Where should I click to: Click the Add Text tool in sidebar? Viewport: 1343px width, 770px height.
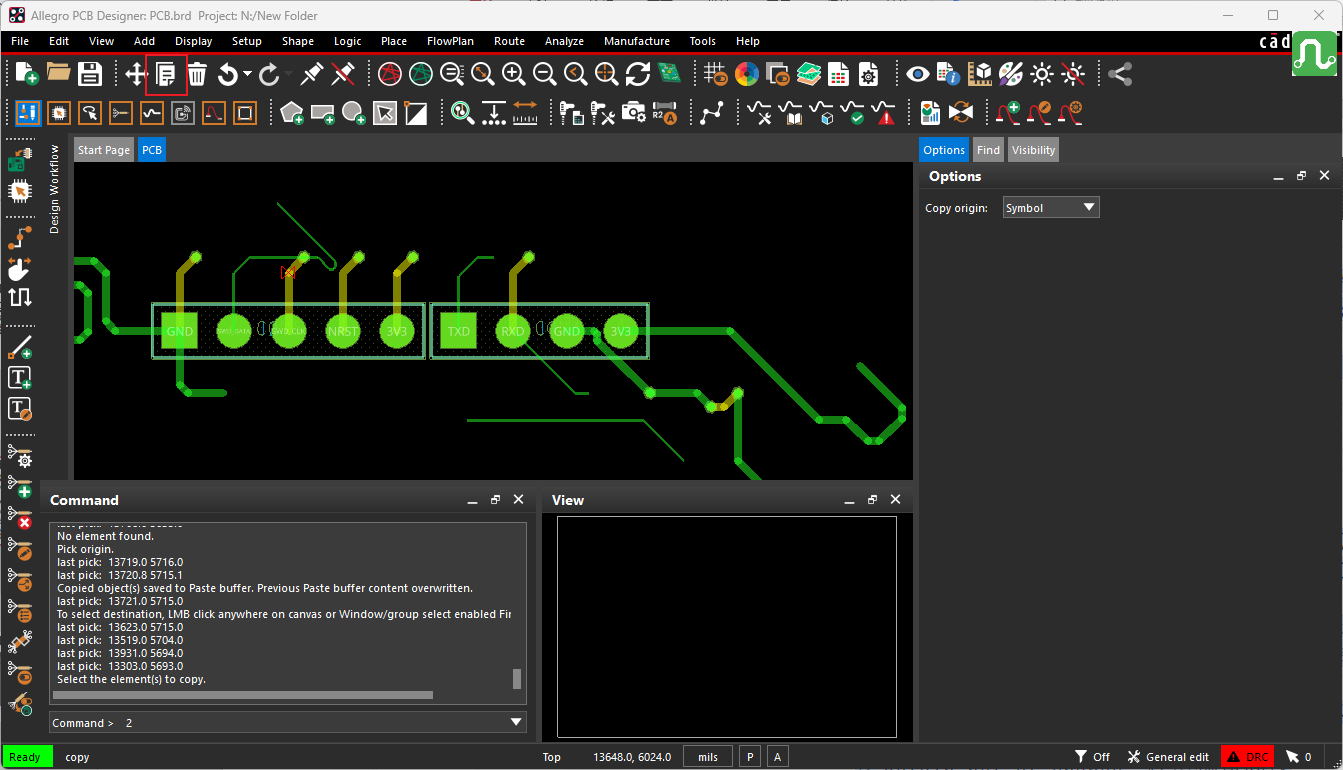click(x=20, y=378)
